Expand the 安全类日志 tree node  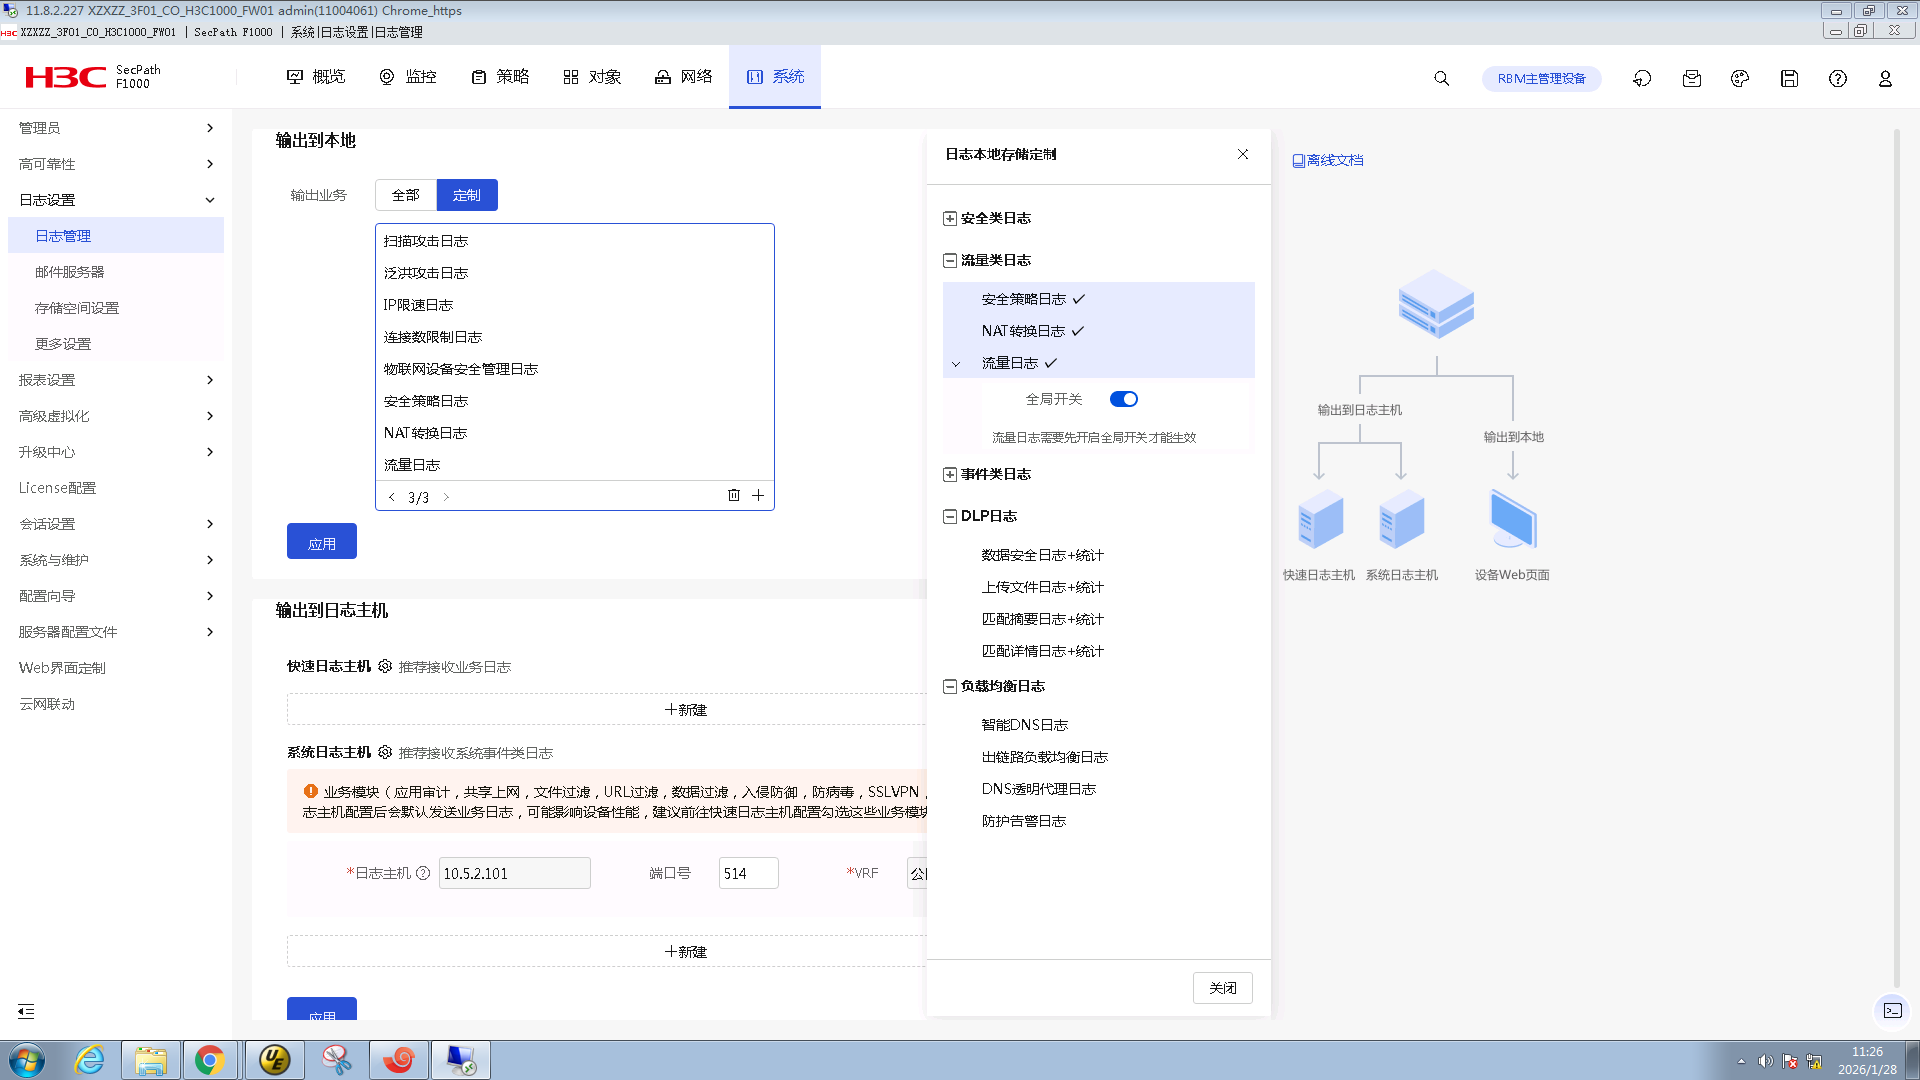pyautogui.click(x=950, y=218)
